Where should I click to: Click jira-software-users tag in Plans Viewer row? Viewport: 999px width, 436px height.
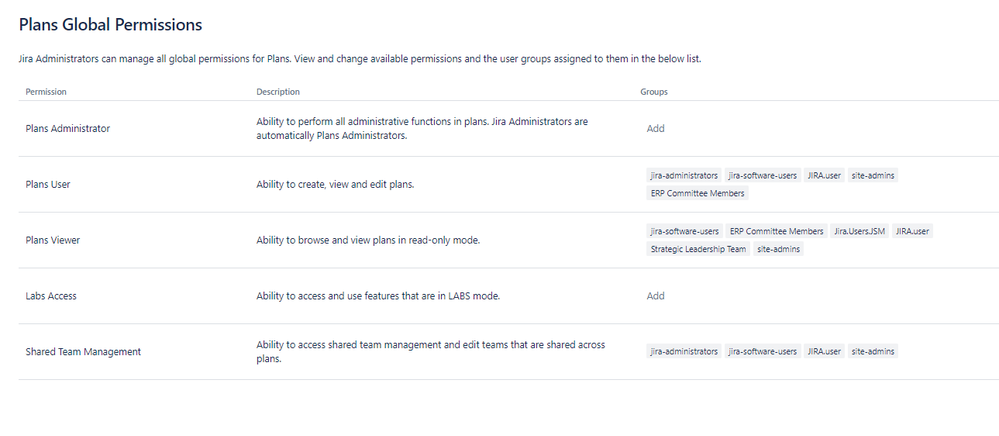coord(684,231)
